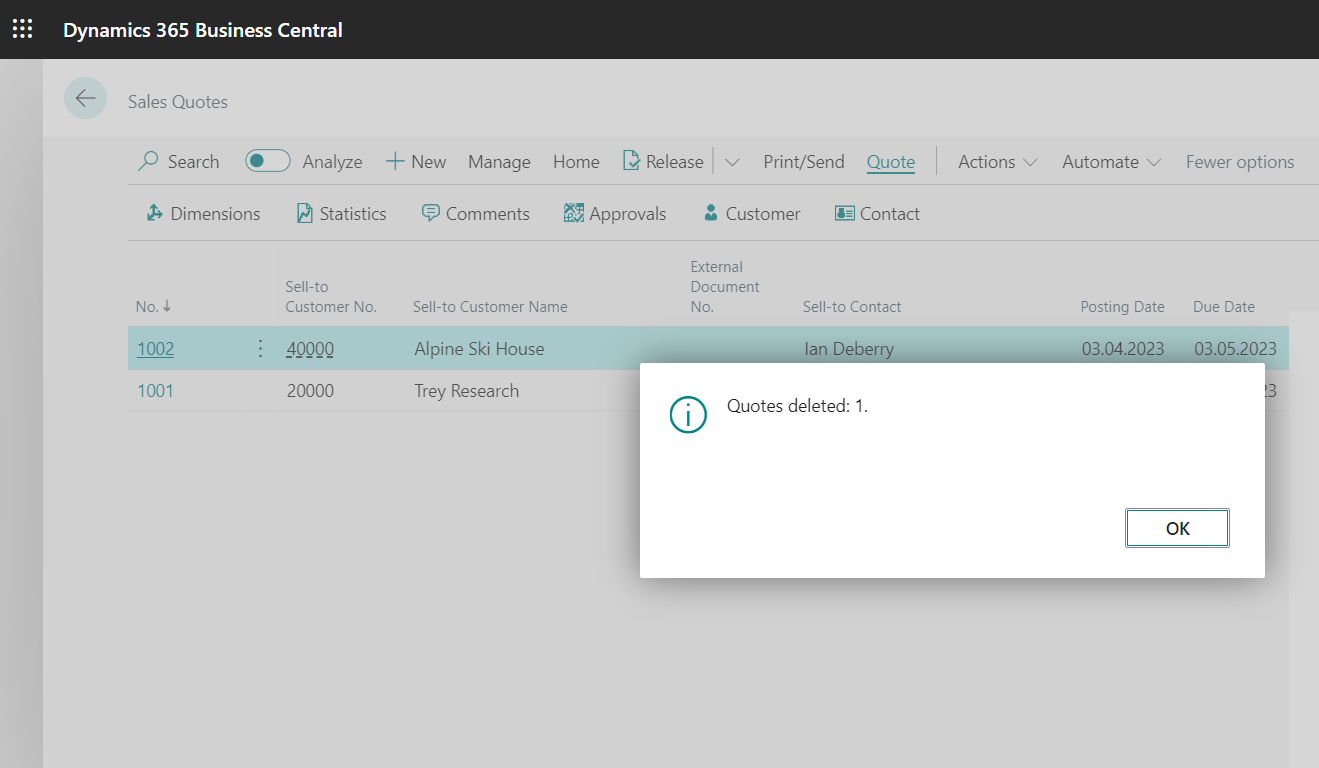
Task: Expand the dropdown arrow next to Release
Action: (732, 162)
